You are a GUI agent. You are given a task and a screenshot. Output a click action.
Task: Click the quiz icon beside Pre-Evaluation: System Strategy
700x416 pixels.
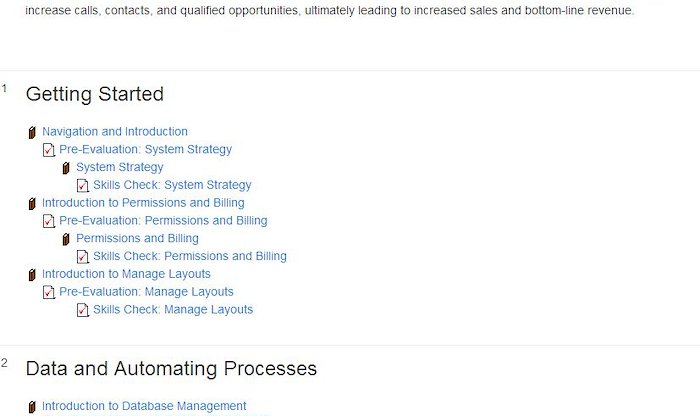point(49,150)
